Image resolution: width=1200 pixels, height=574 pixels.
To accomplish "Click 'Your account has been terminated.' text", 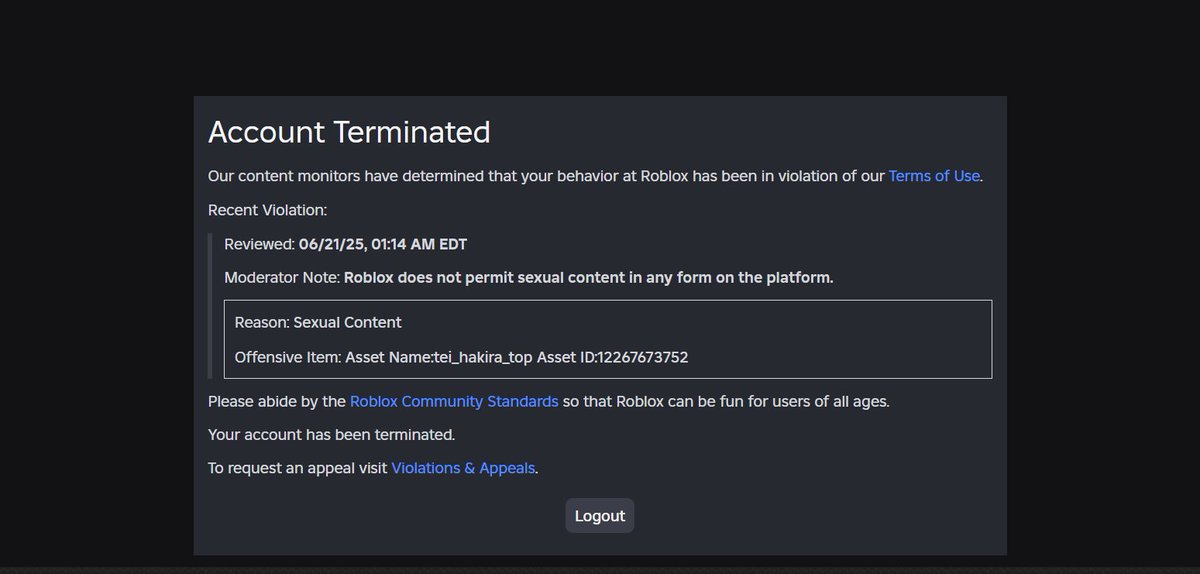I will 332,435.
